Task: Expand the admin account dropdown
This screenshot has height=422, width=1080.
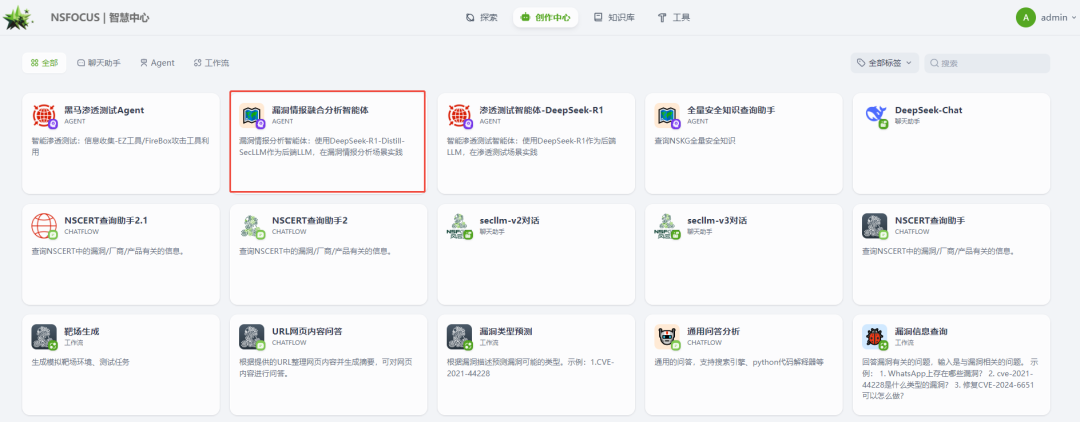Action: (1072, 18)
